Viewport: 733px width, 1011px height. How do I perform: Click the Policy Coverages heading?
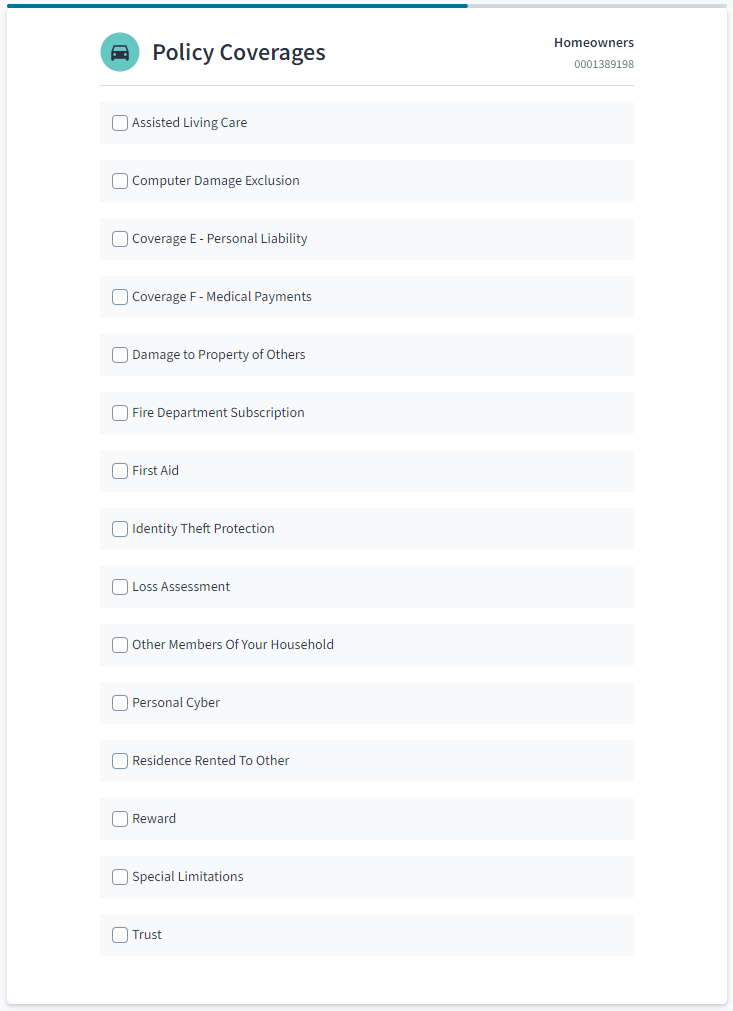(x=239, y=52)
